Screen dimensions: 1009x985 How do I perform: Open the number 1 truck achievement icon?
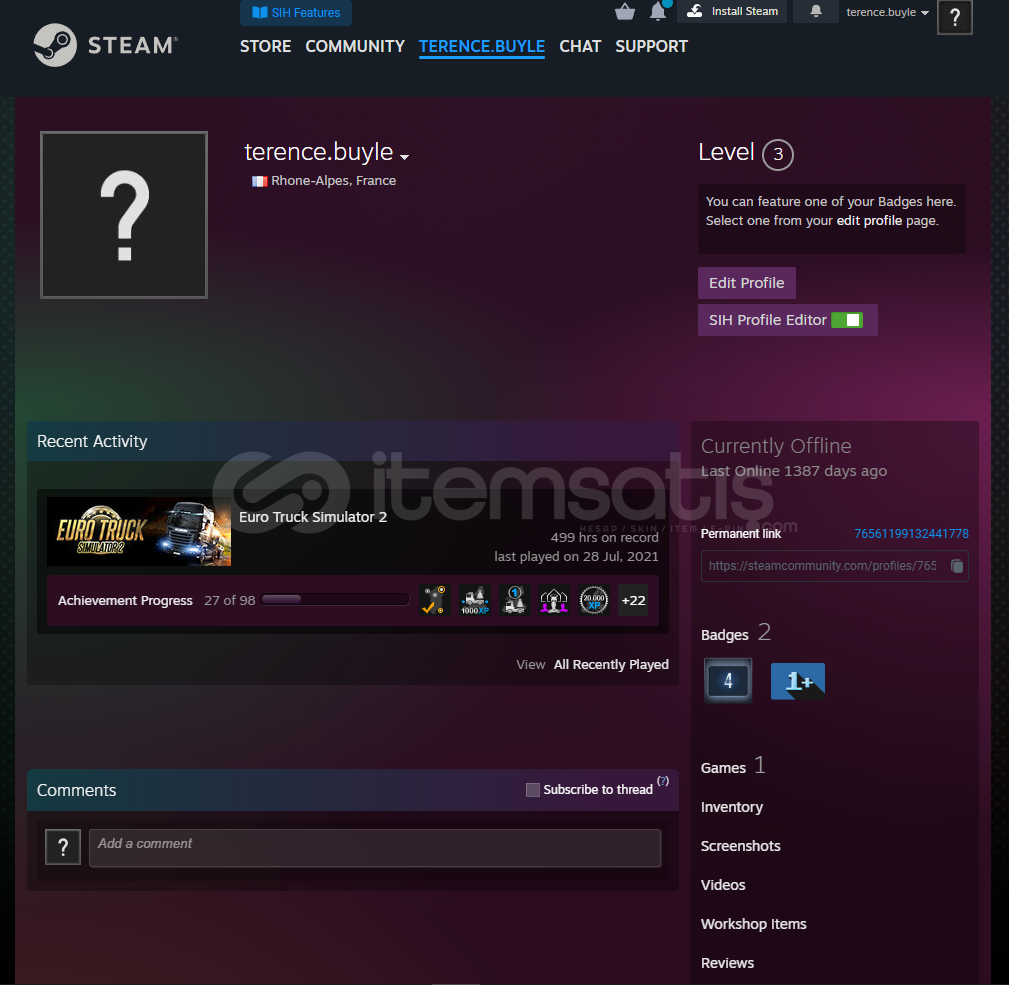(x=515, y=600)
